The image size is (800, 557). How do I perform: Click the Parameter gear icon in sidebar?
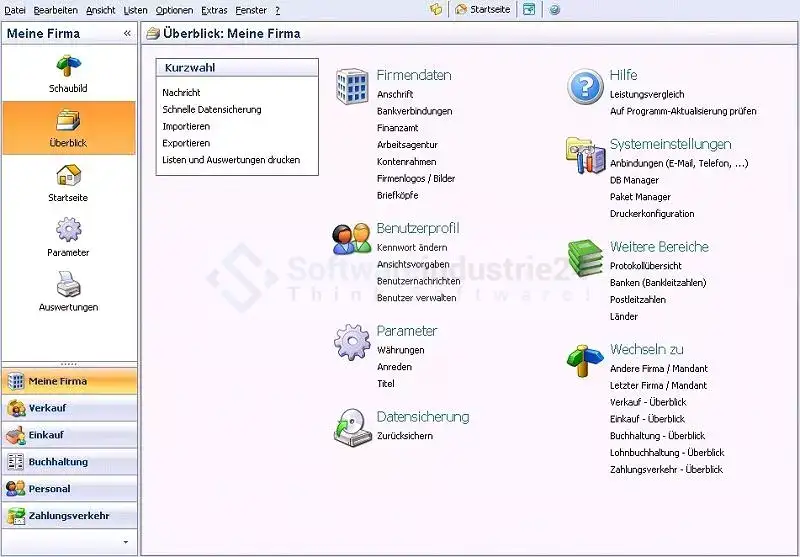68,231
